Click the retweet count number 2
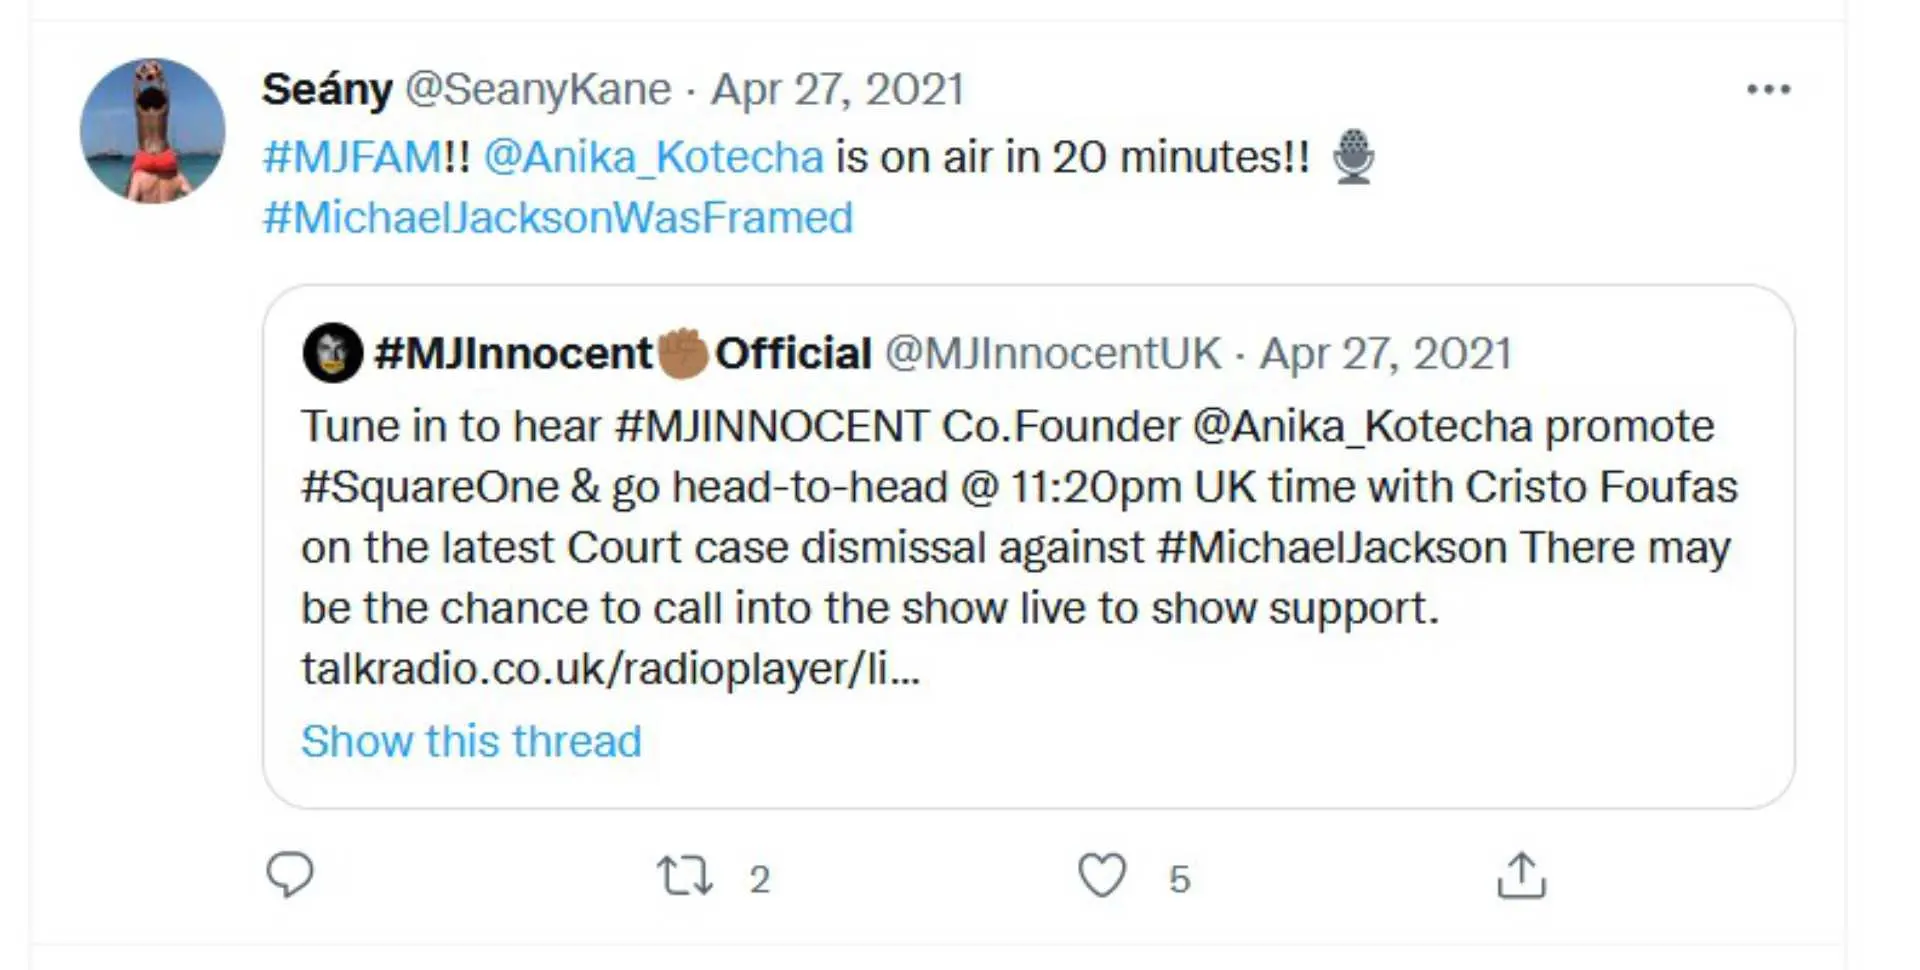This screenshot has width=1920, height=970. pyautogui.click(x=760, y=879)
